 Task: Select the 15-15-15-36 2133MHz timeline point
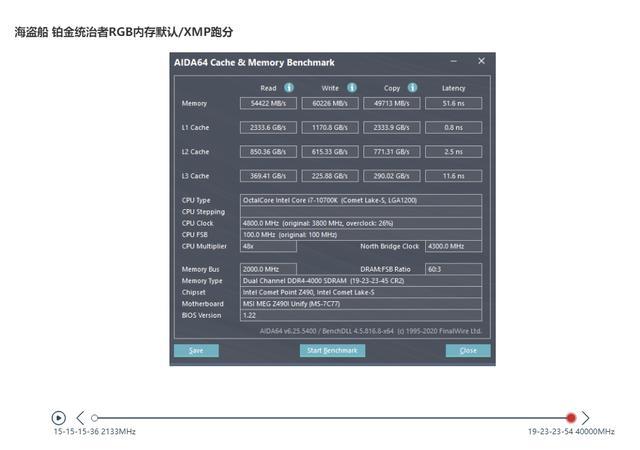pyautogui.click(x=95, y=418)
